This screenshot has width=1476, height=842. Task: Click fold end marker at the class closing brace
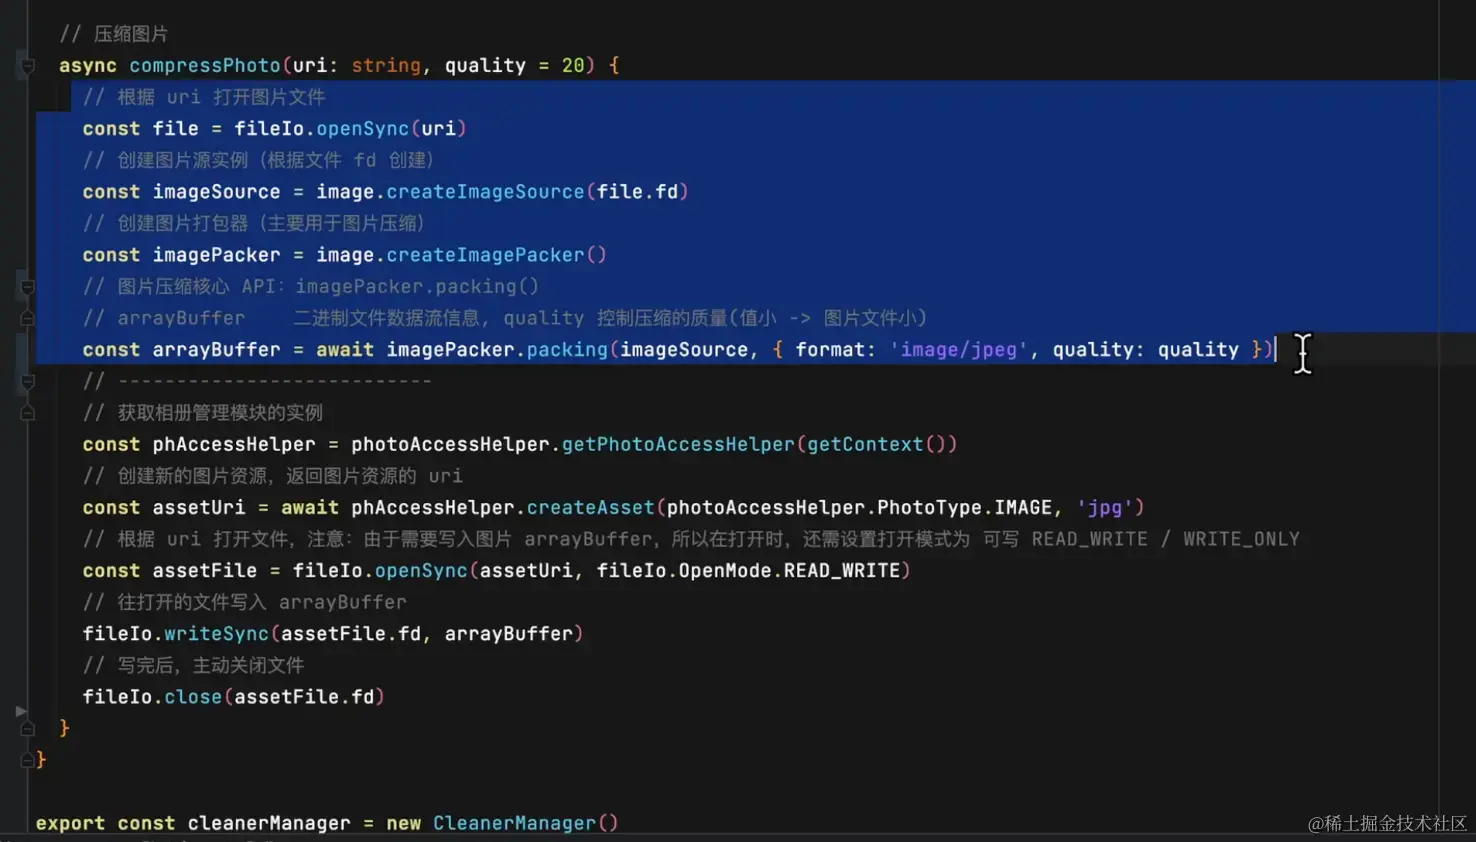[x=27, y=760]
